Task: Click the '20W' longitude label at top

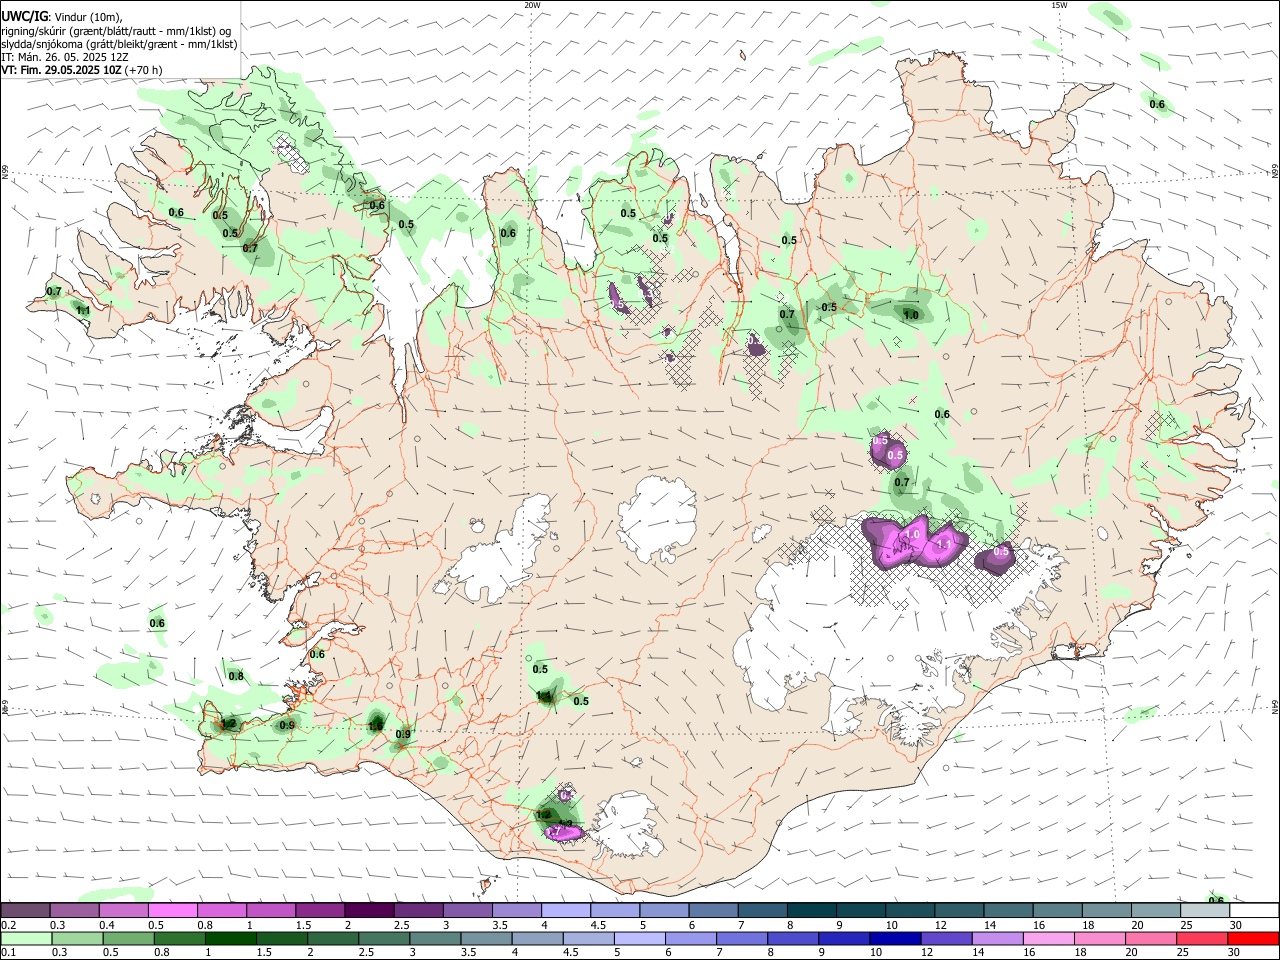Action: tap(532, 5)
